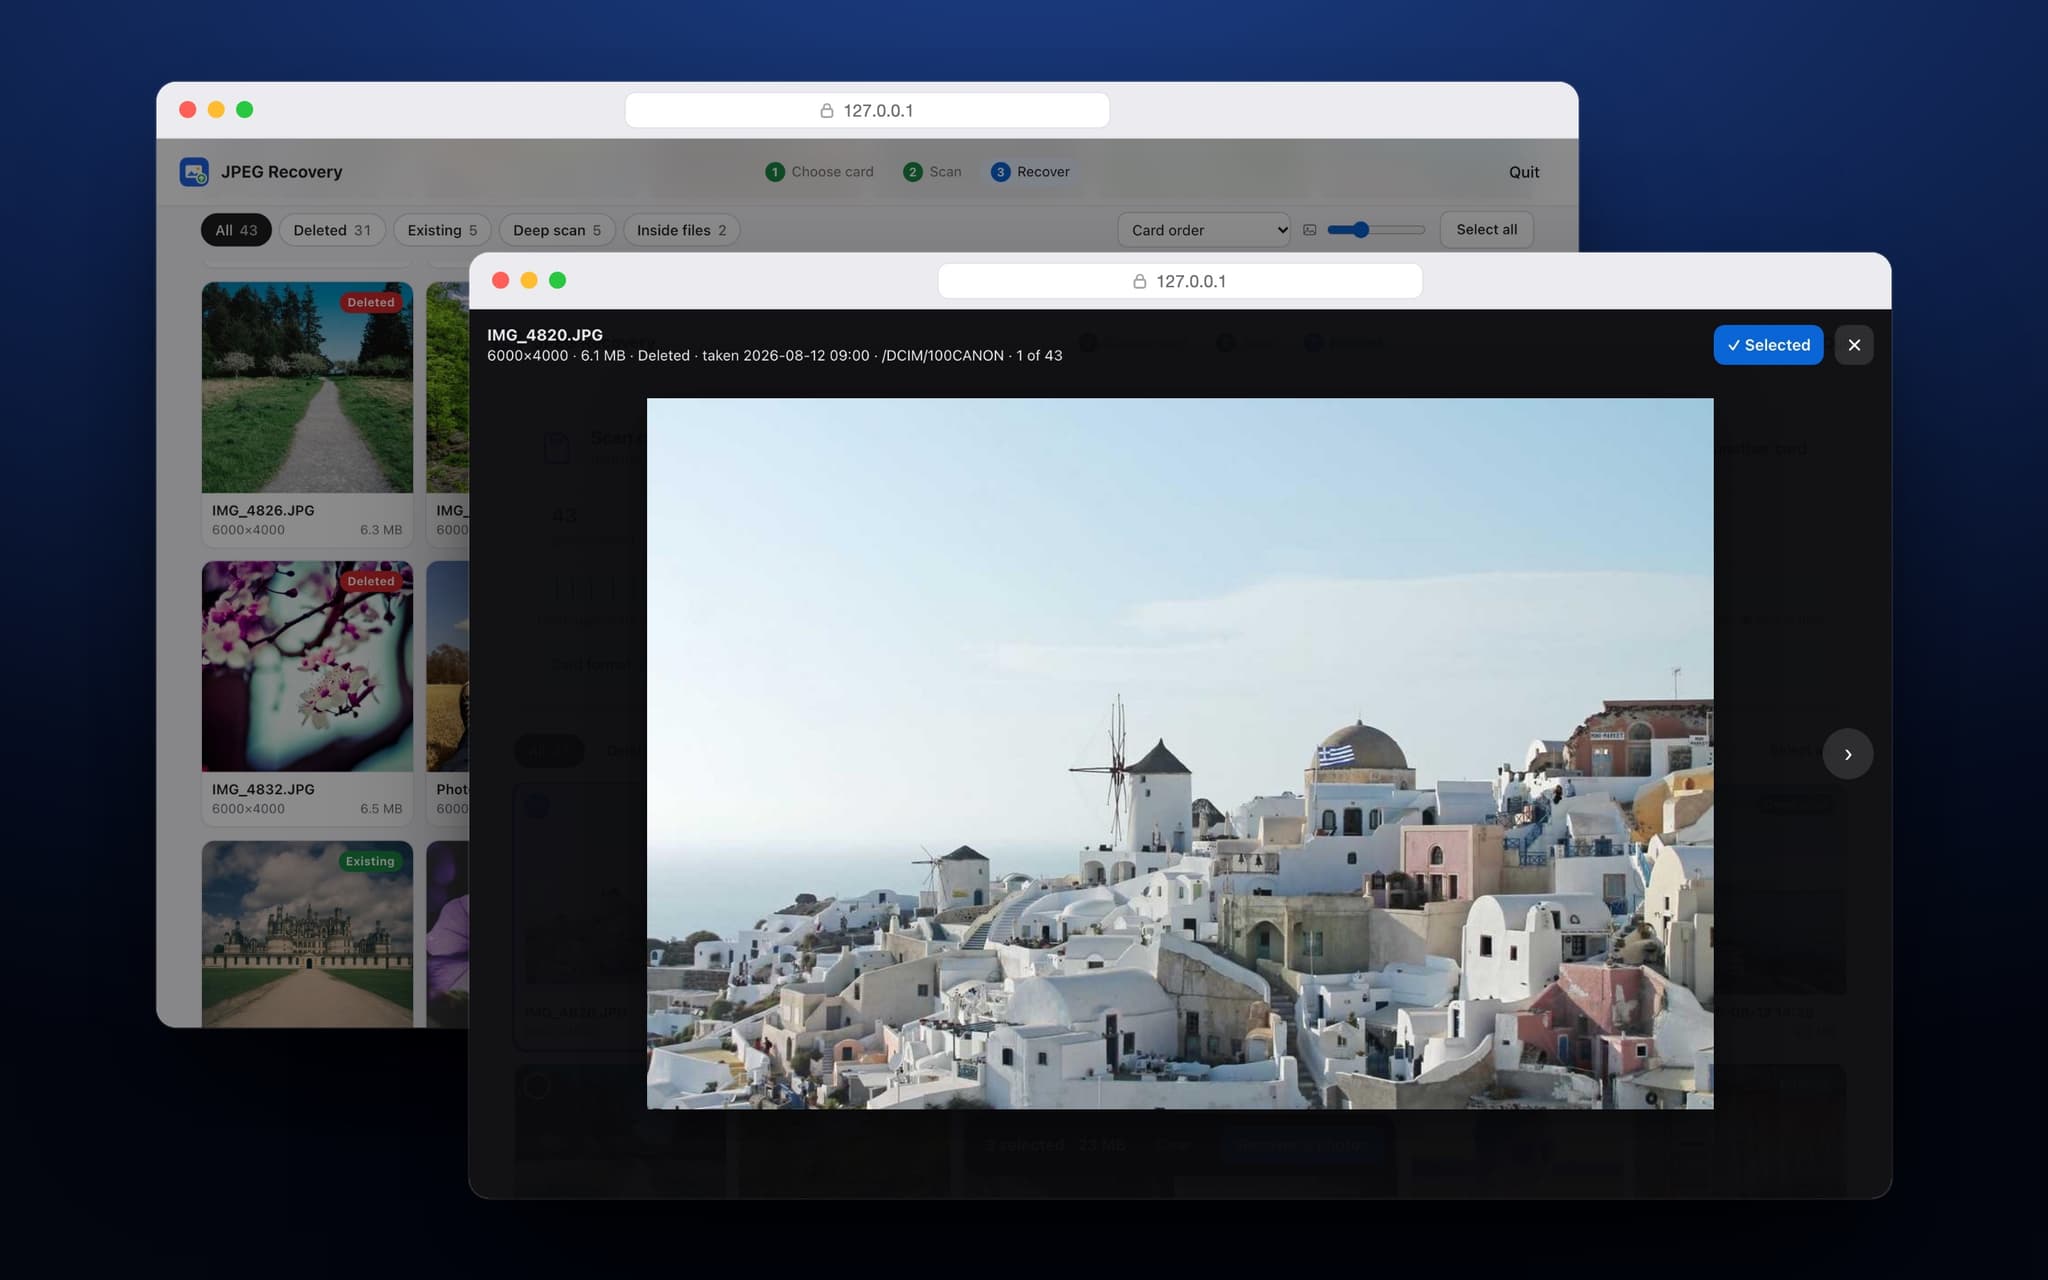The image size is (2048, 1280).
Task: Click the JPEG Recovery app logo icon
Action: click(x=194, y=172)
